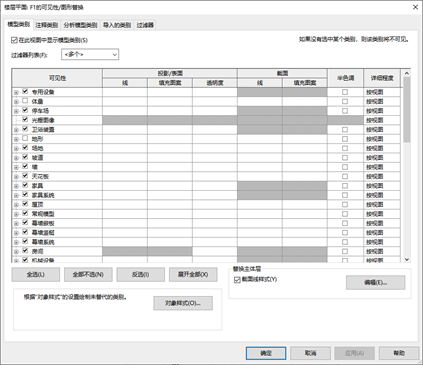Image resolution: width=423 pixels, height=365 pixels.
Task: Toggle 在此视图中显示模型类别 checkbox
Action: [x=14, y=40]
